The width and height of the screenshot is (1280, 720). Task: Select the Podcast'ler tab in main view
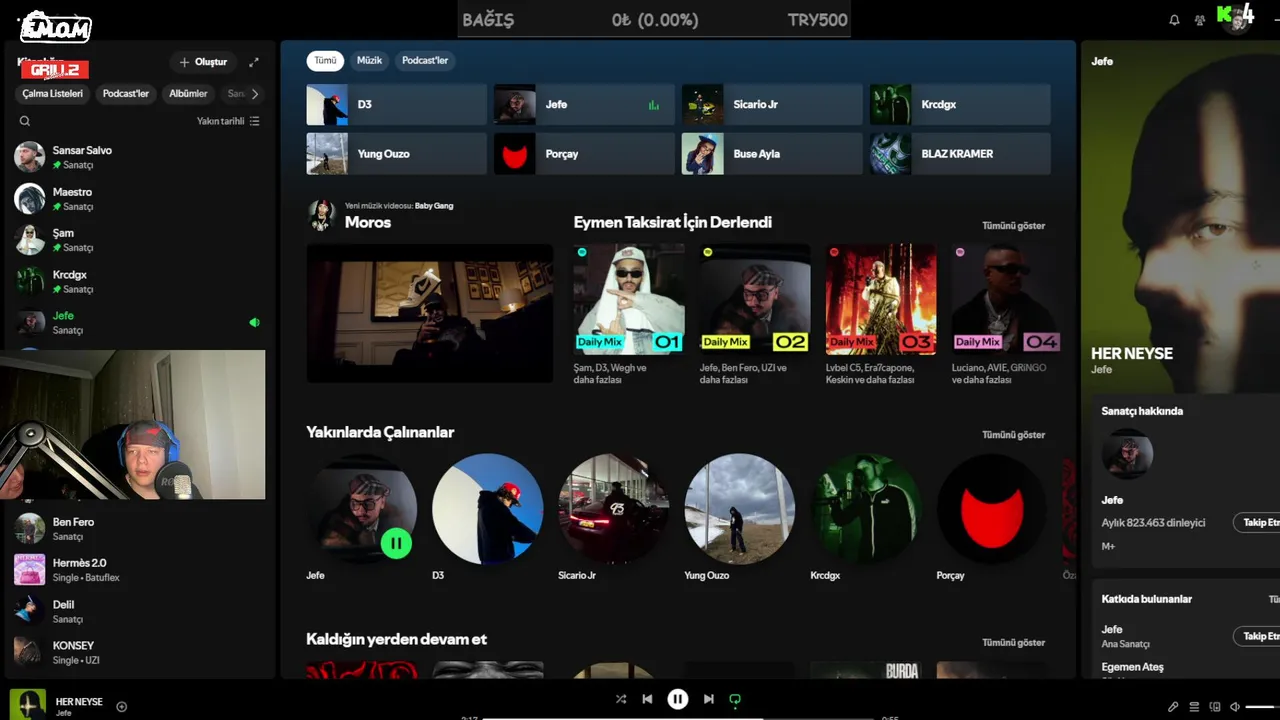[425, 60]
